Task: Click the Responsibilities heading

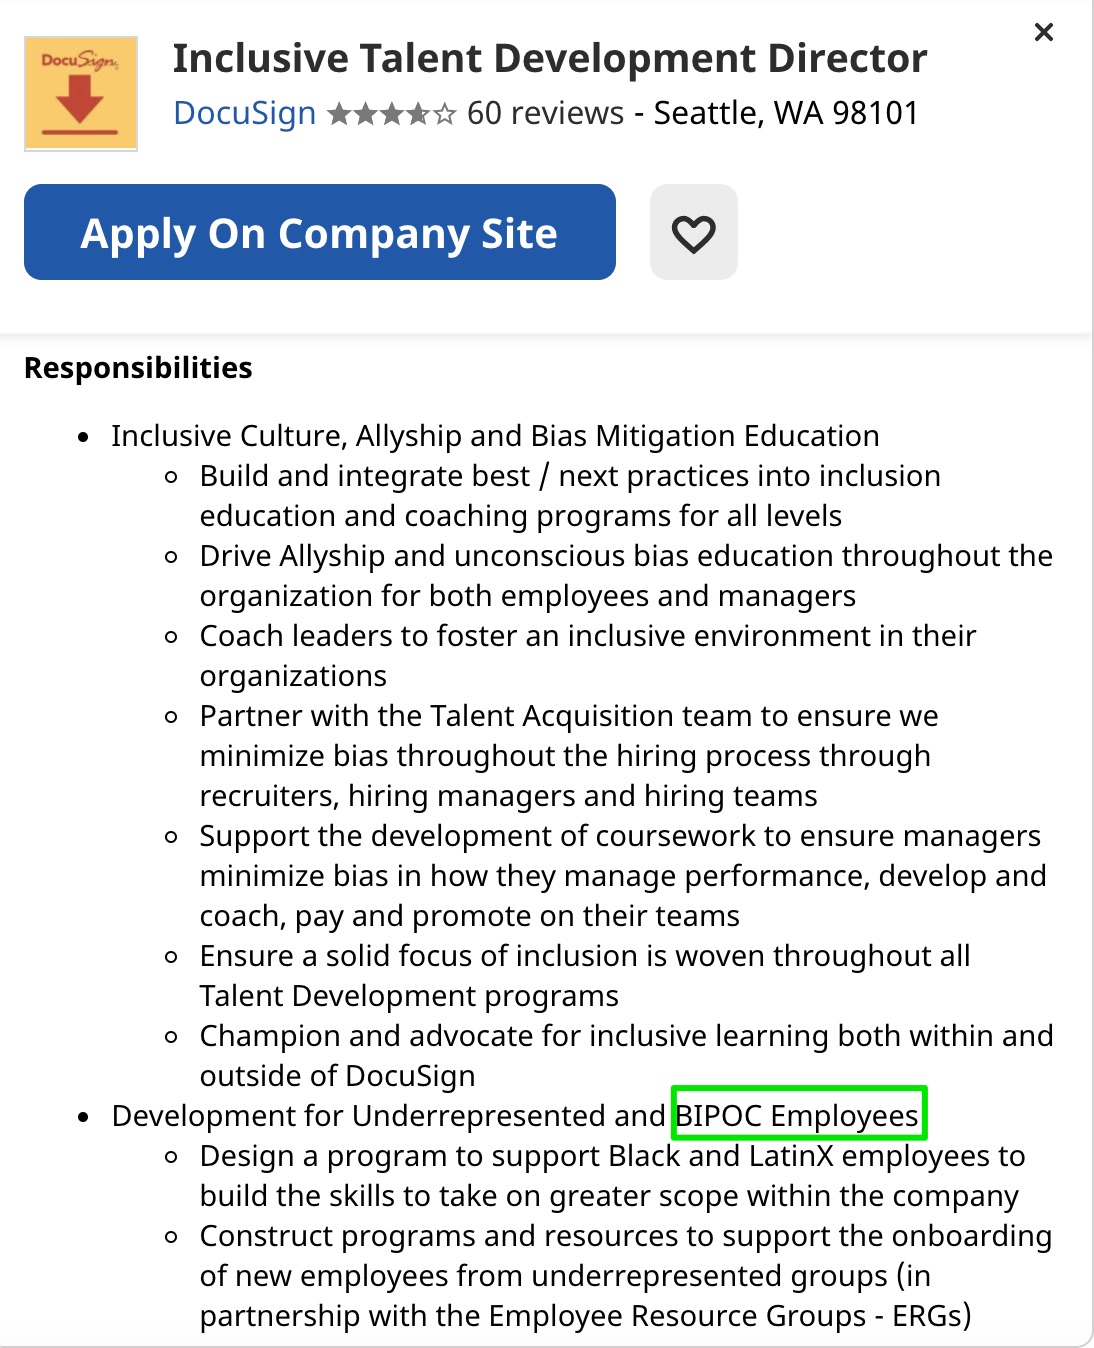Action: (x=138, y=368)
